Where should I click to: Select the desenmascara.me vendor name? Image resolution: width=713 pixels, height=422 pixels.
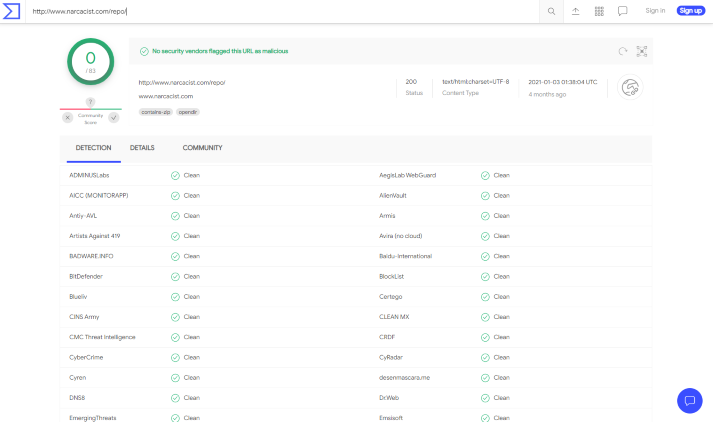coord(404,378)
